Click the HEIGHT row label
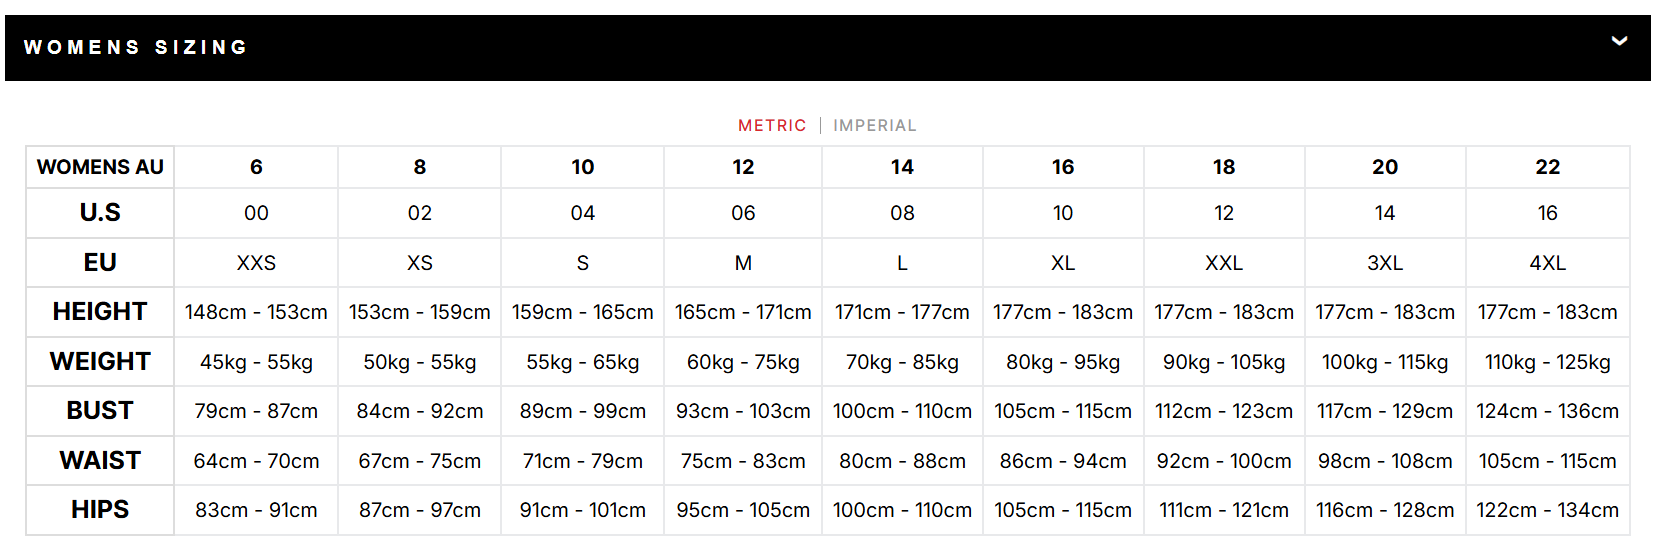 (100, 312)
